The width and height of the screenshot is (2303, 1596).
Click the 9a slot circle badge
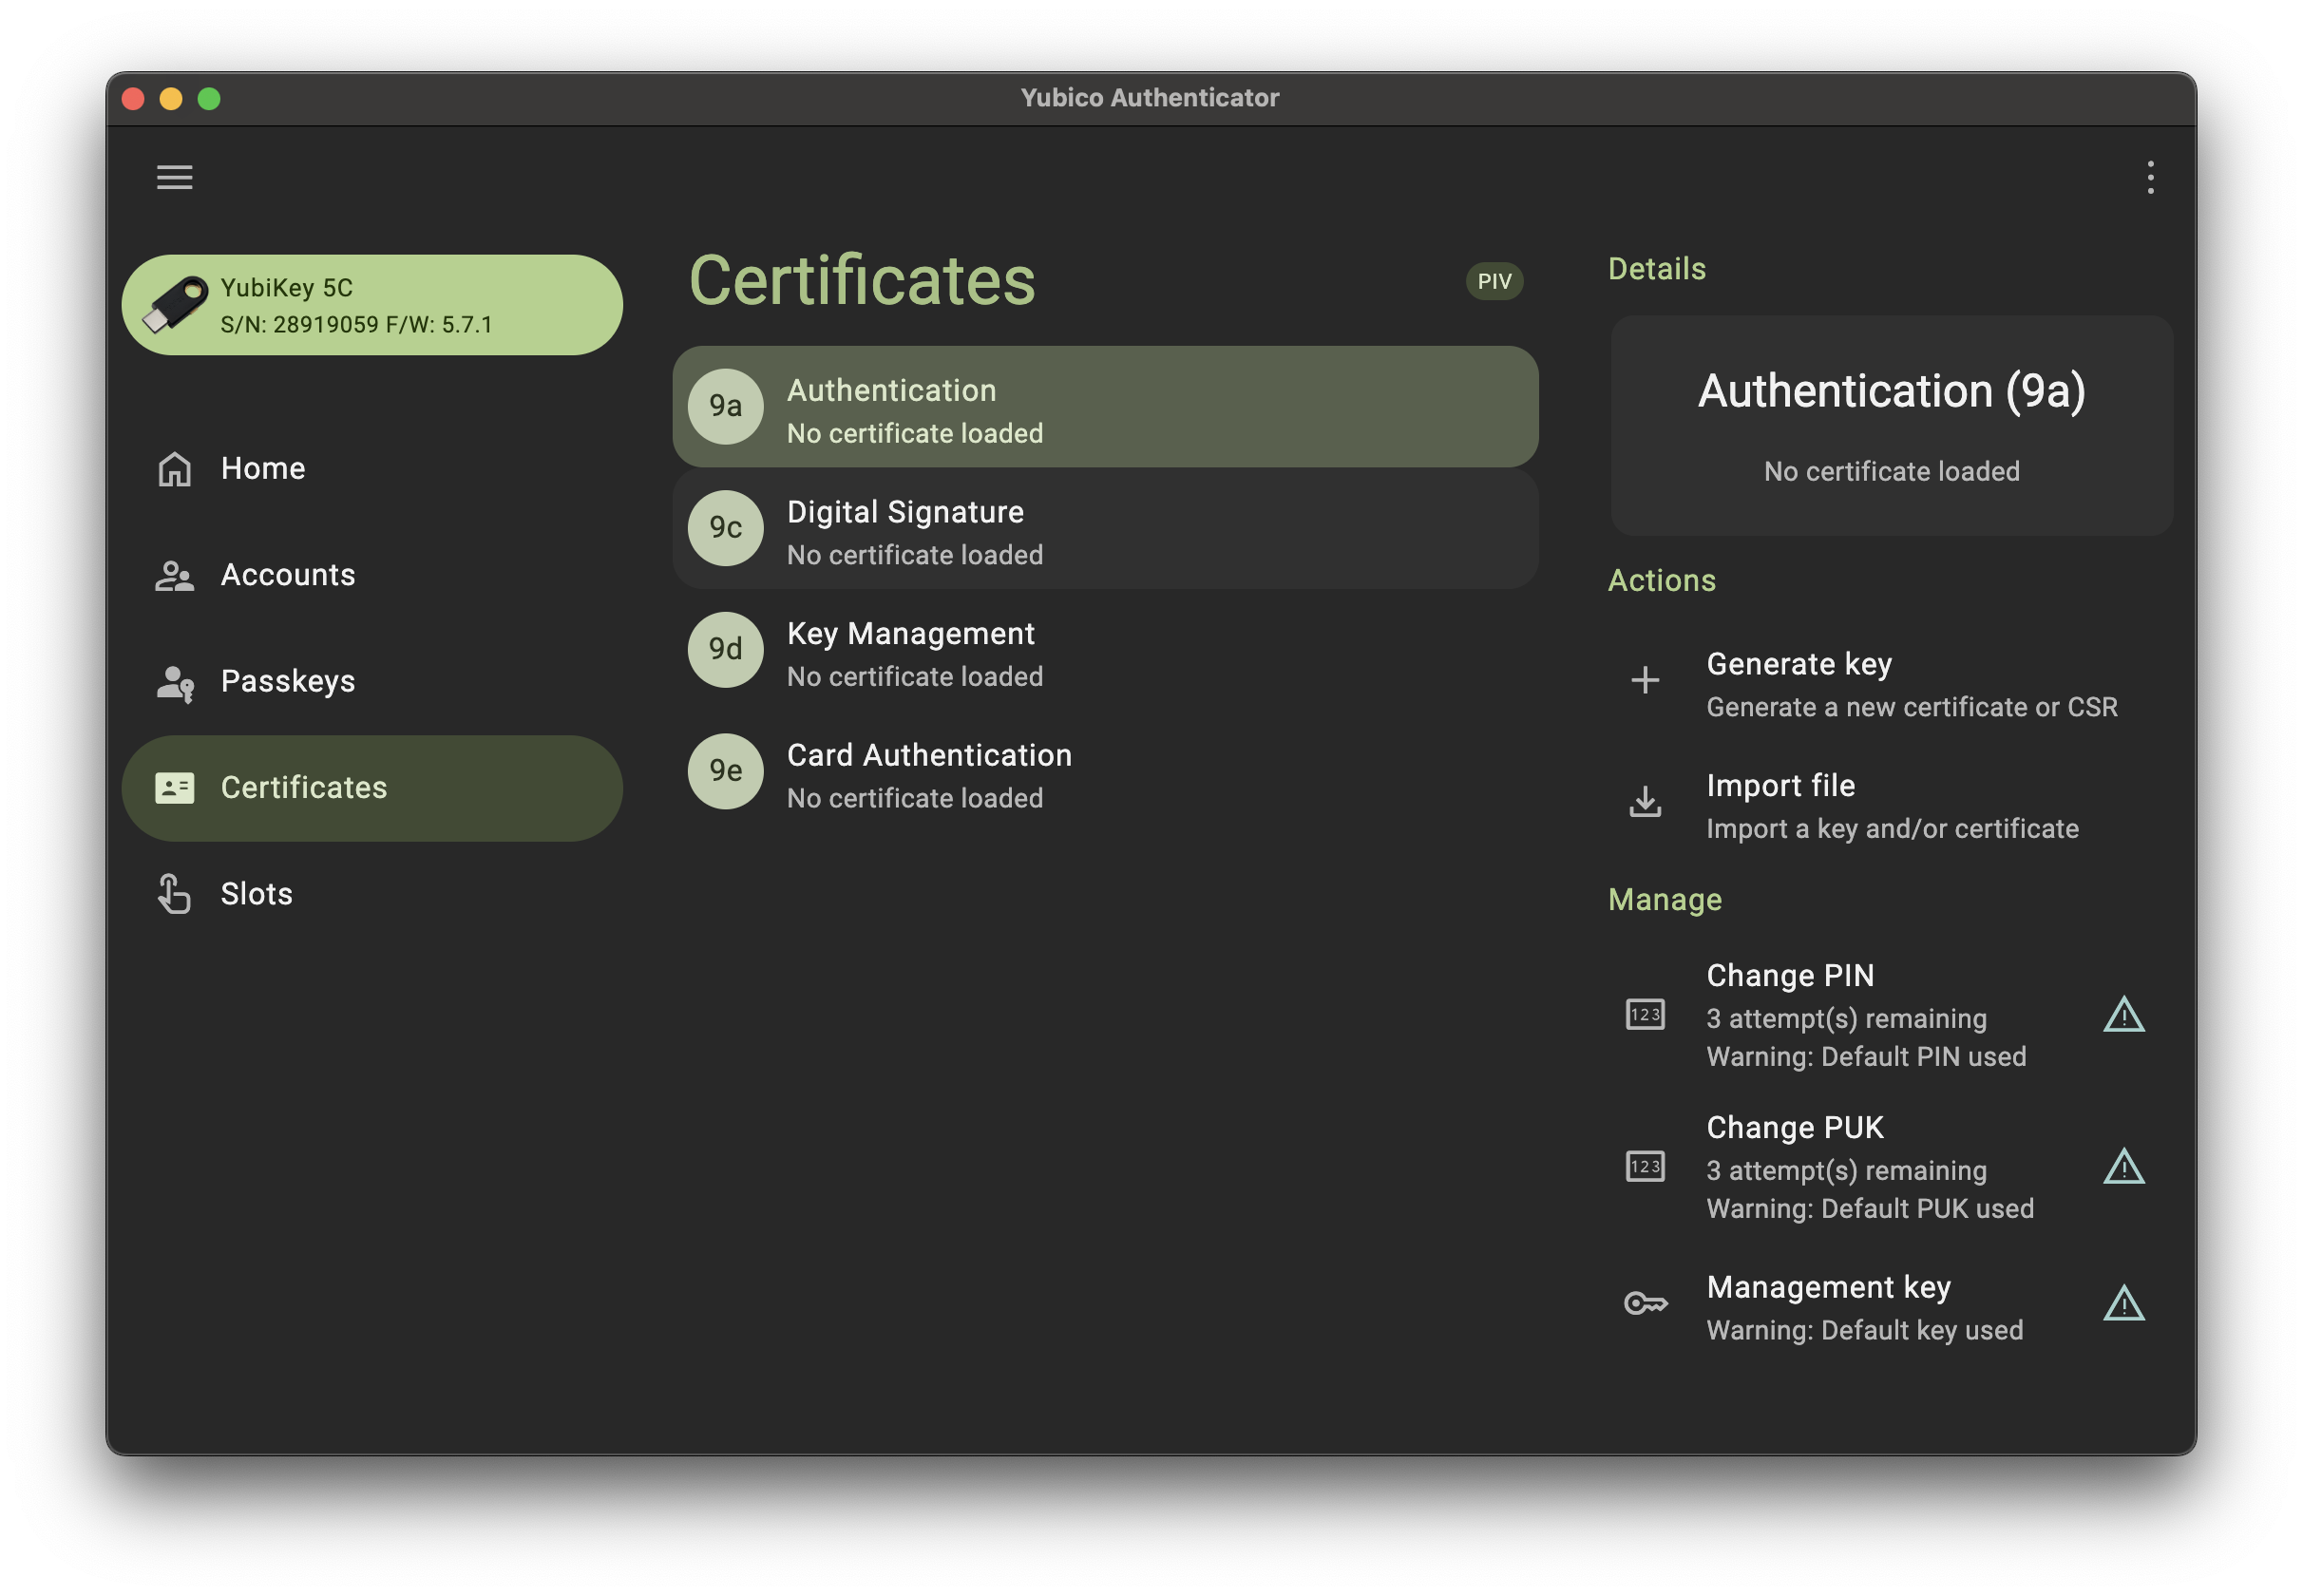pos(725,406)
